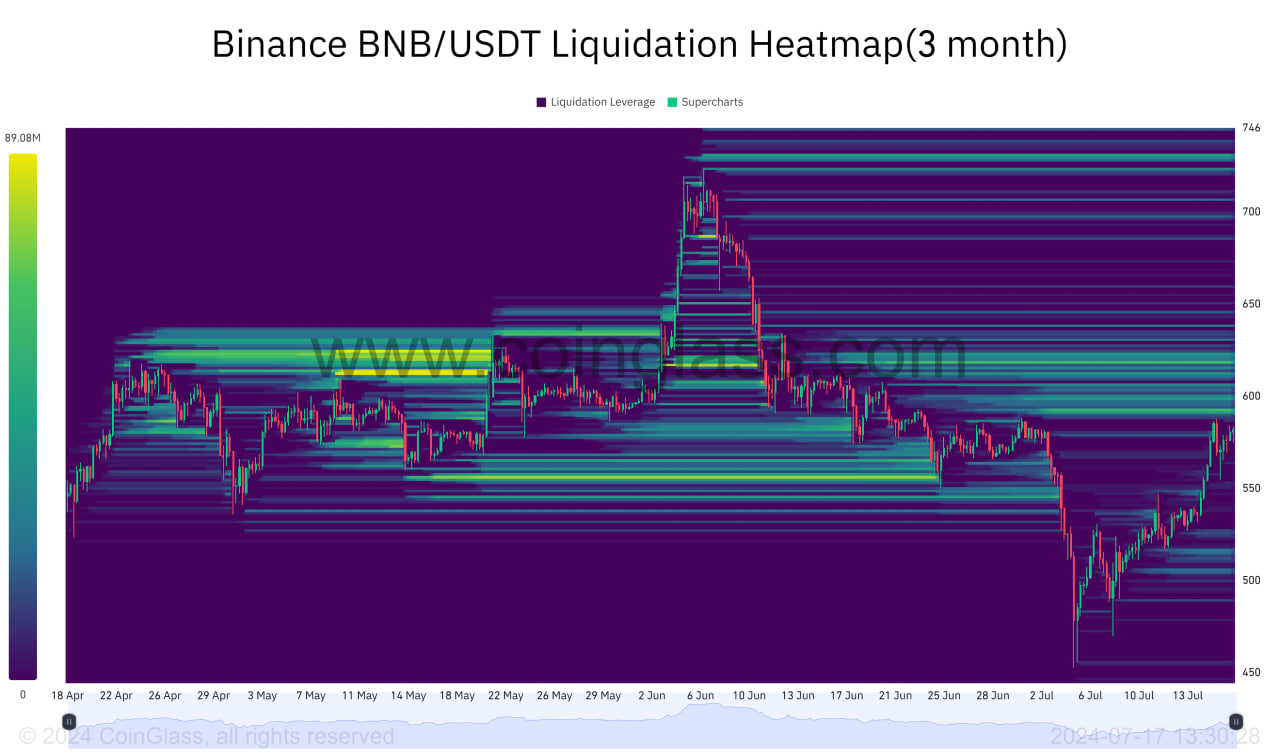Click the heatmap color gradient bar
The width and height of the screenshot is (1280, 755).
tap(23, 417)
